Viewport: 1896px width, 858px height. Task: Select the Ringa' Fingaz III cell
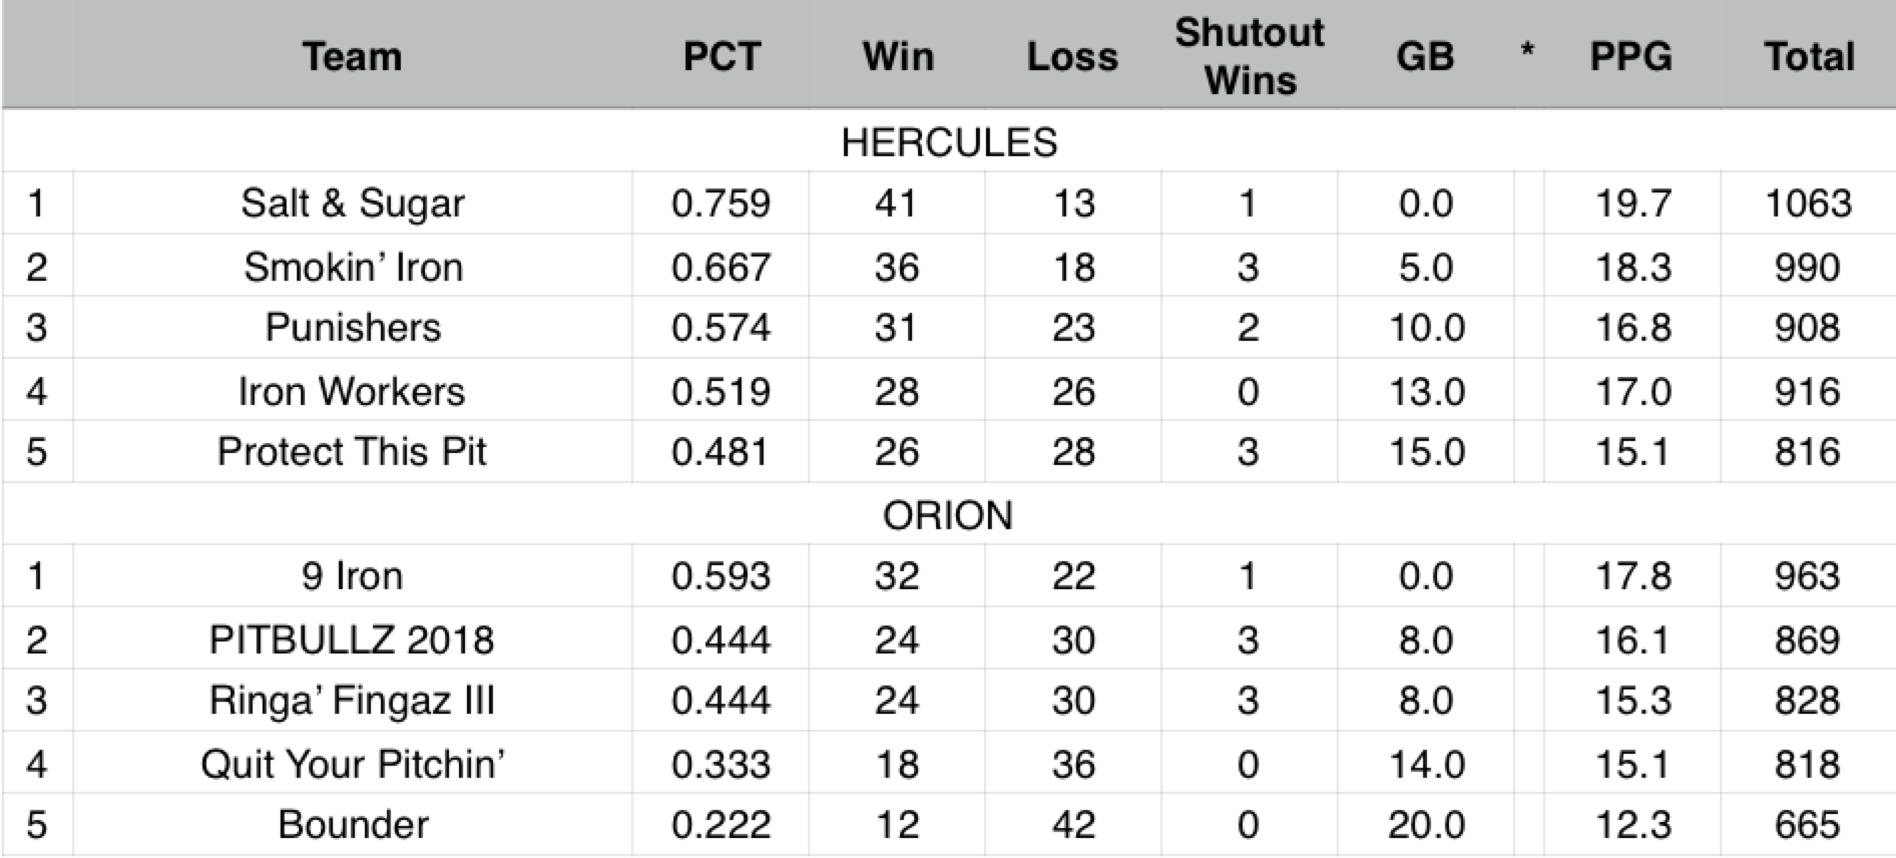coord(352,701)
